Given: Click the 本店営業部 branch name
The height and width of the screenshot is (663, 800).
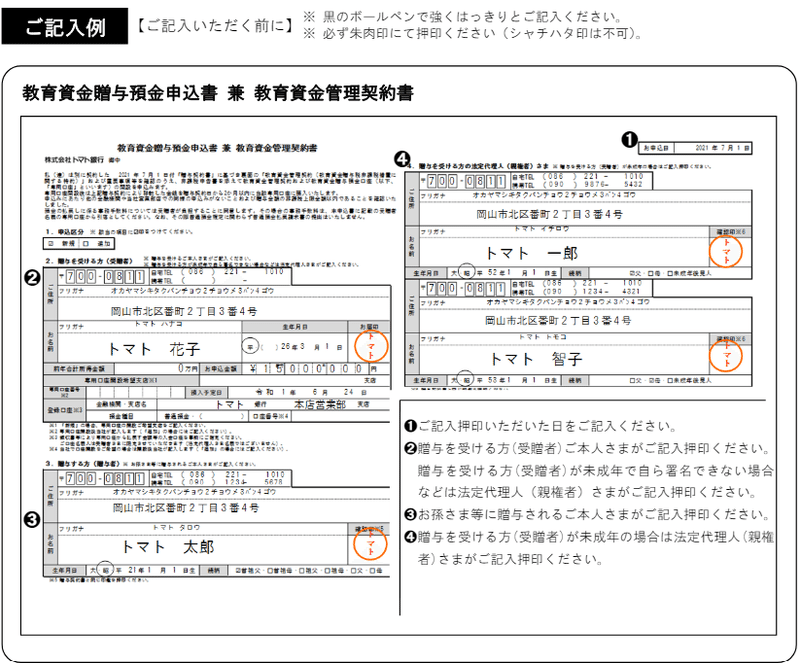Looking at the screenshot, I should coord(320,405).
